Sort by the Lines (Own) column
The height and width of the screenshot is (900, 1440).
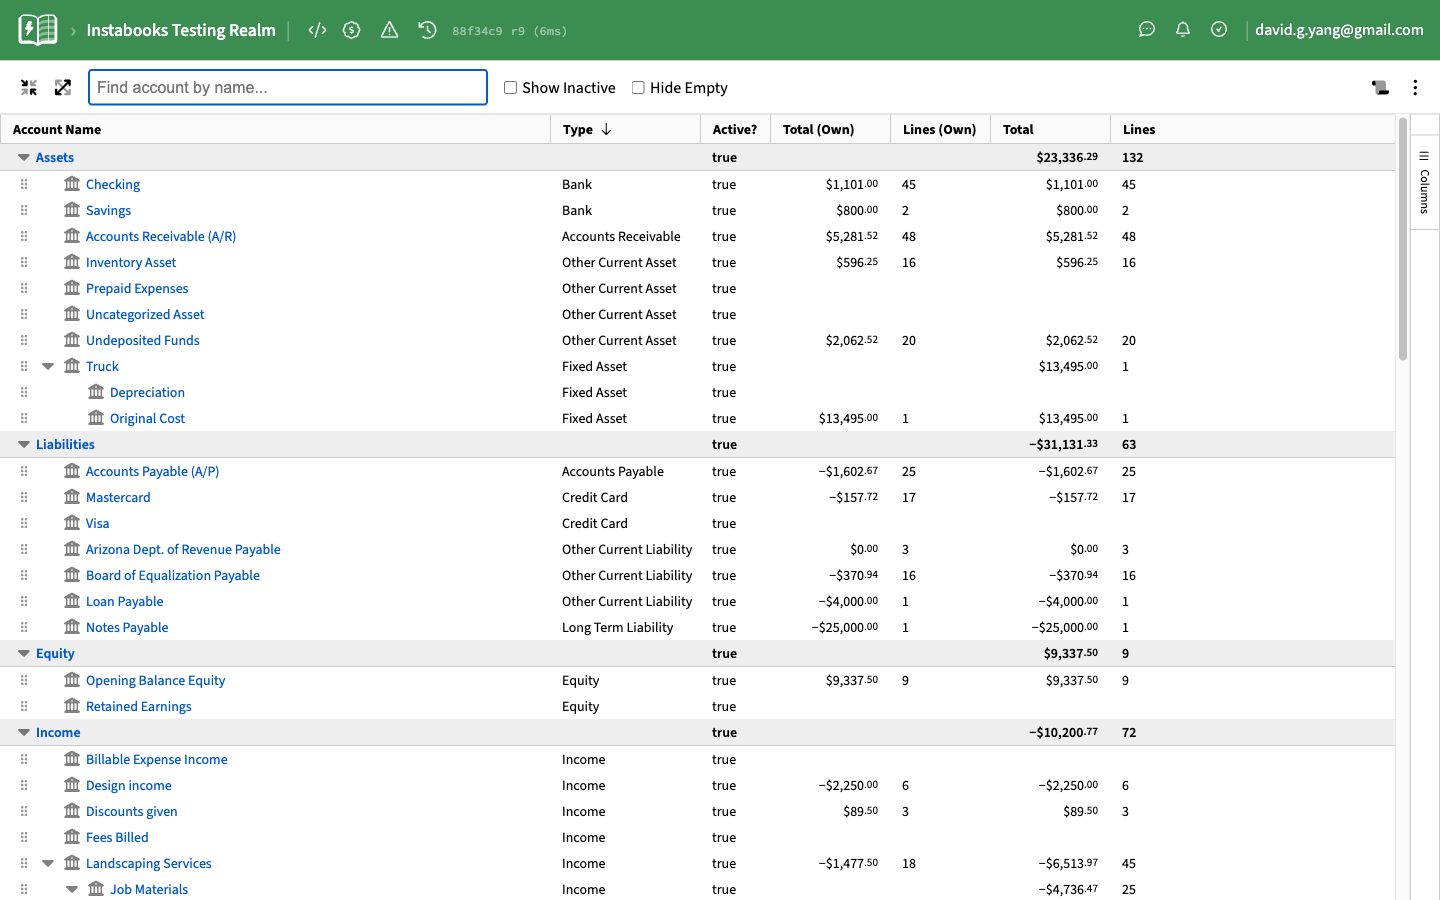[x=939, y=129]
